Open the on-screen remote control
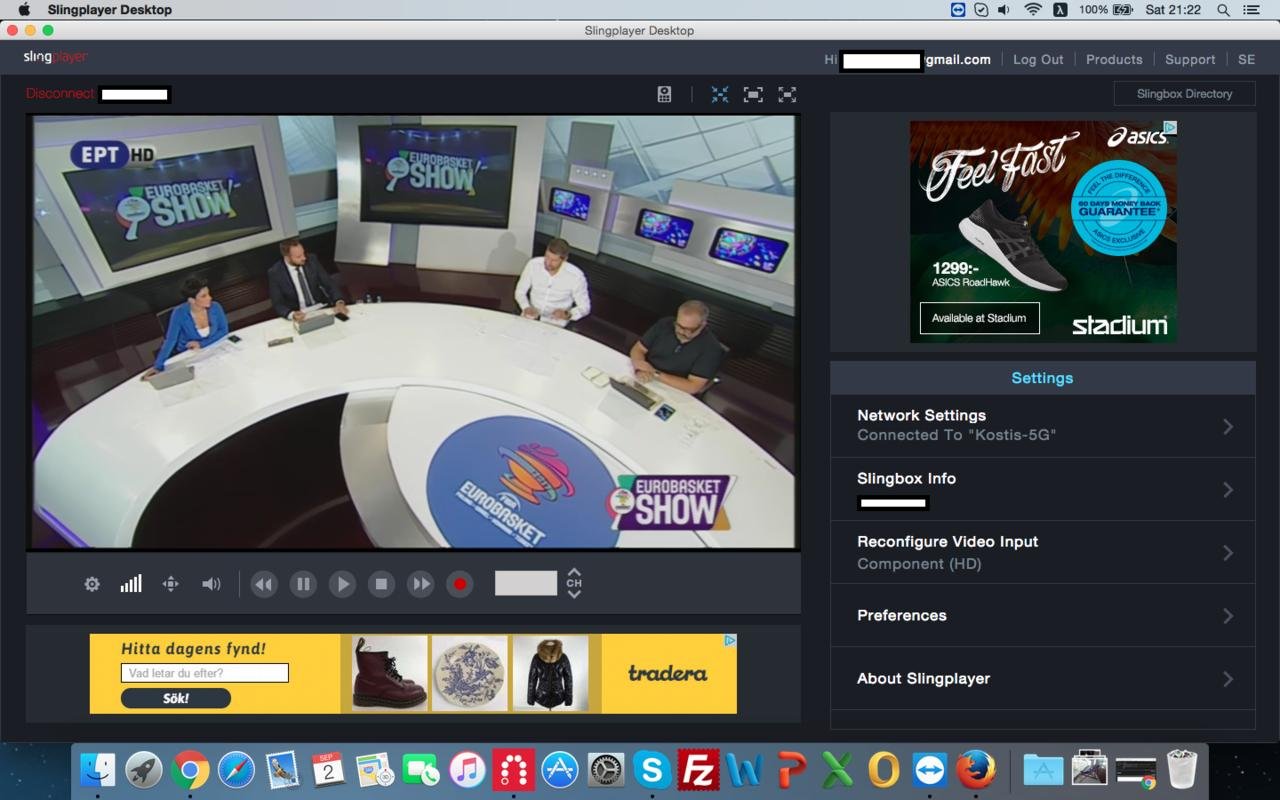This screenshot has width=1280, height=800. pyautogui.click(x=664, y=94)
